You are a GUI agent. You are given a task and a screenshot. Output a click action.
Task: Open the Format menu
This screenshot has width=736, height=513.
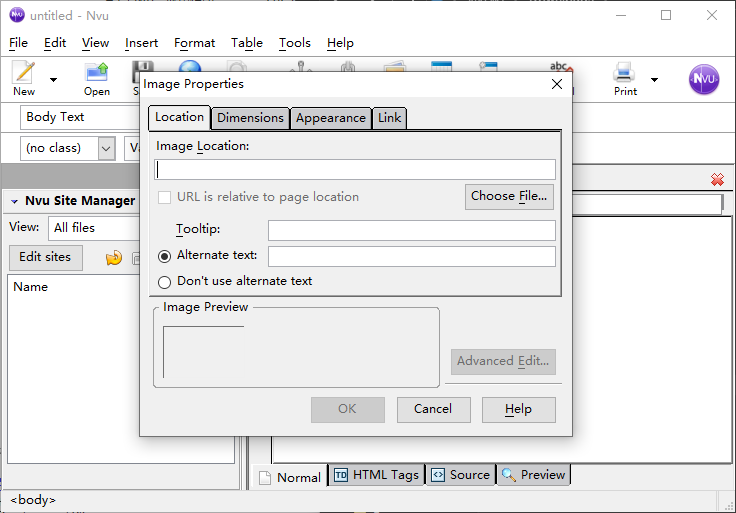(194, 43)
